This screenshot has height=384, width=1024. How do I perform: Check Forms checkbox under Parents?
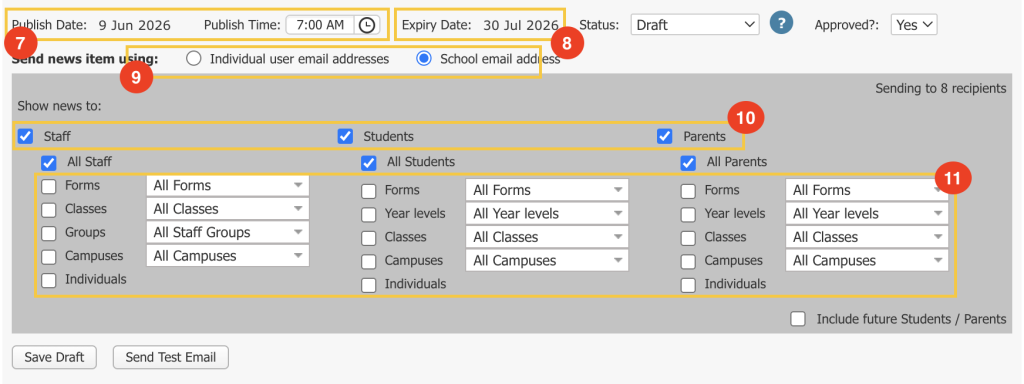[x=688, y=191]
